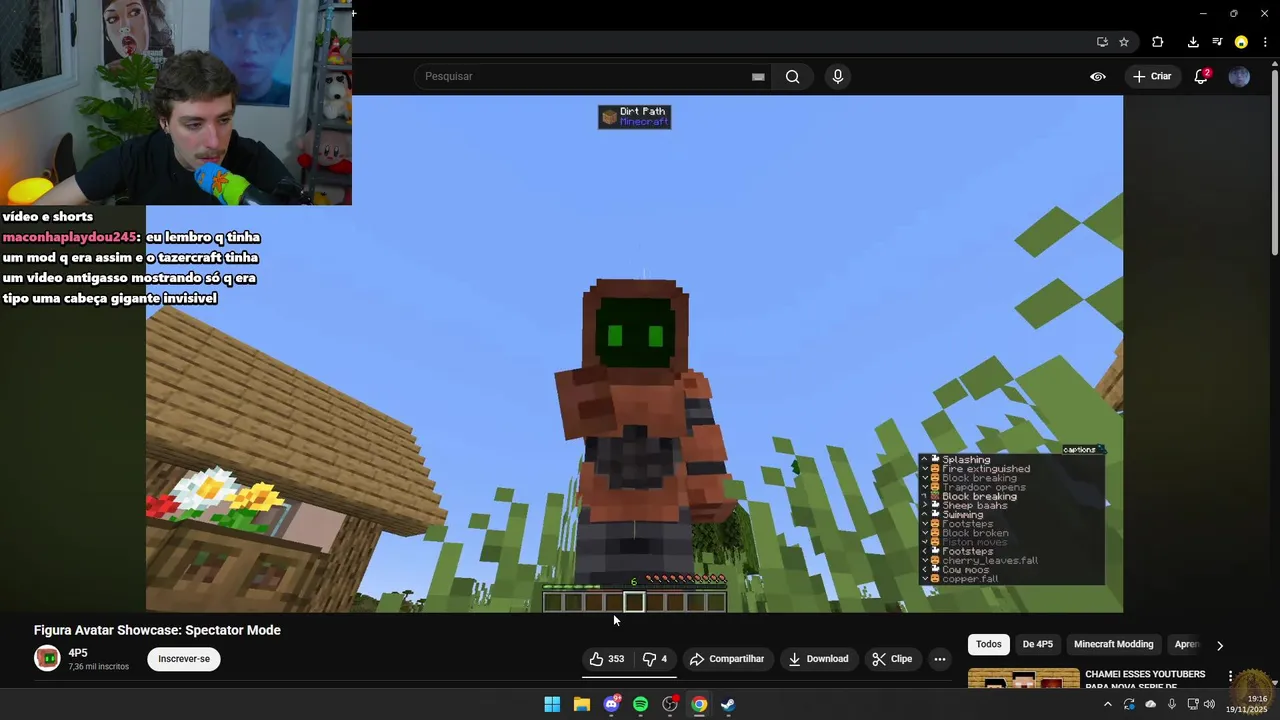Click the Download button

tap(818, 659)
